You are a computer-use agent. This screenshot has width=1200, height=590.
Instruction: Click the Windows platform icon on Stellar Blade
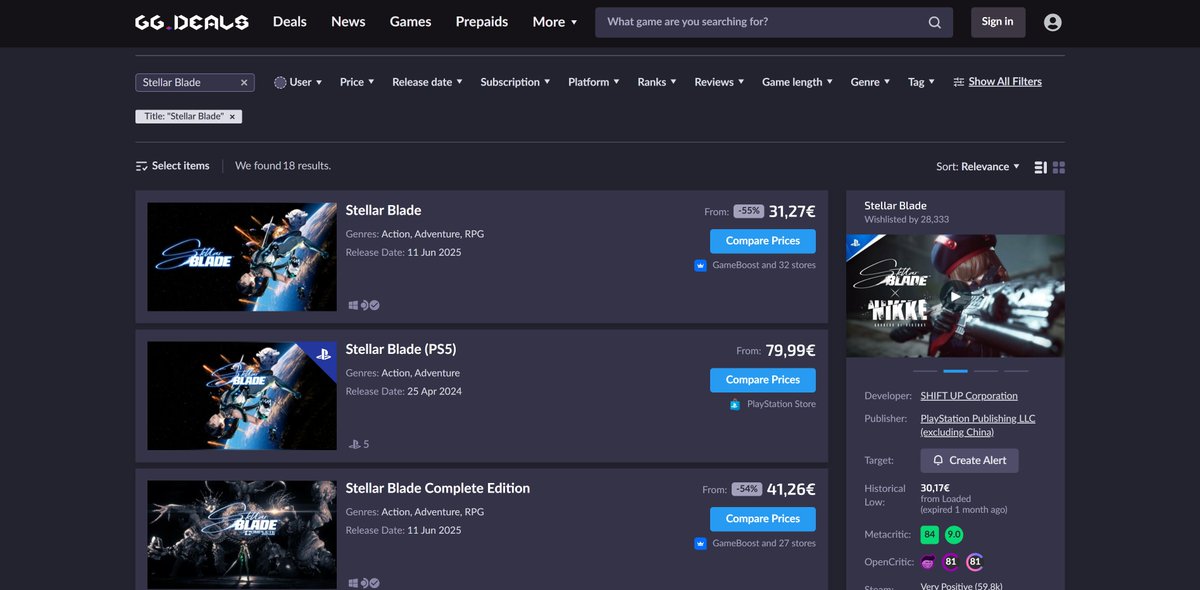click(353, 305)
